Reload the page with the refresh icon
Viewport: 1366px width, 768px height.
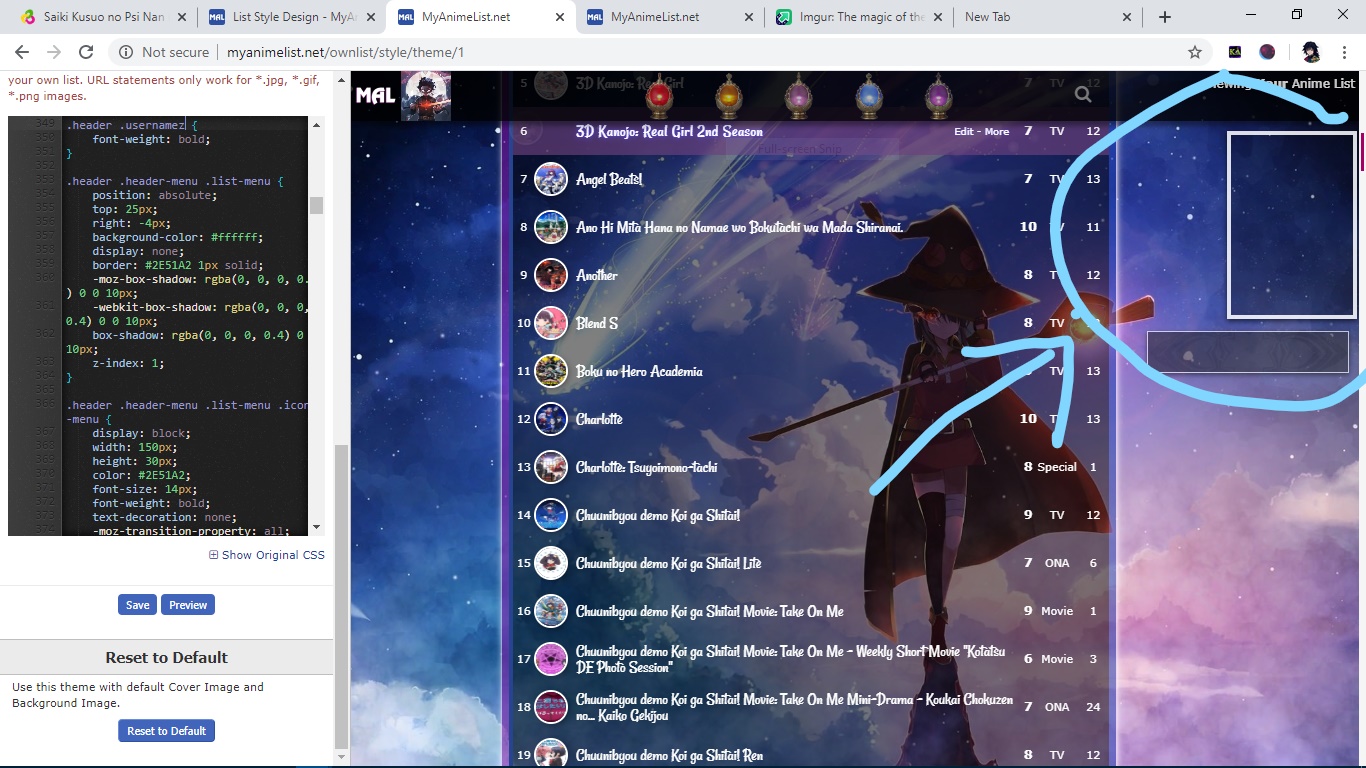click(x=86, y=52)
